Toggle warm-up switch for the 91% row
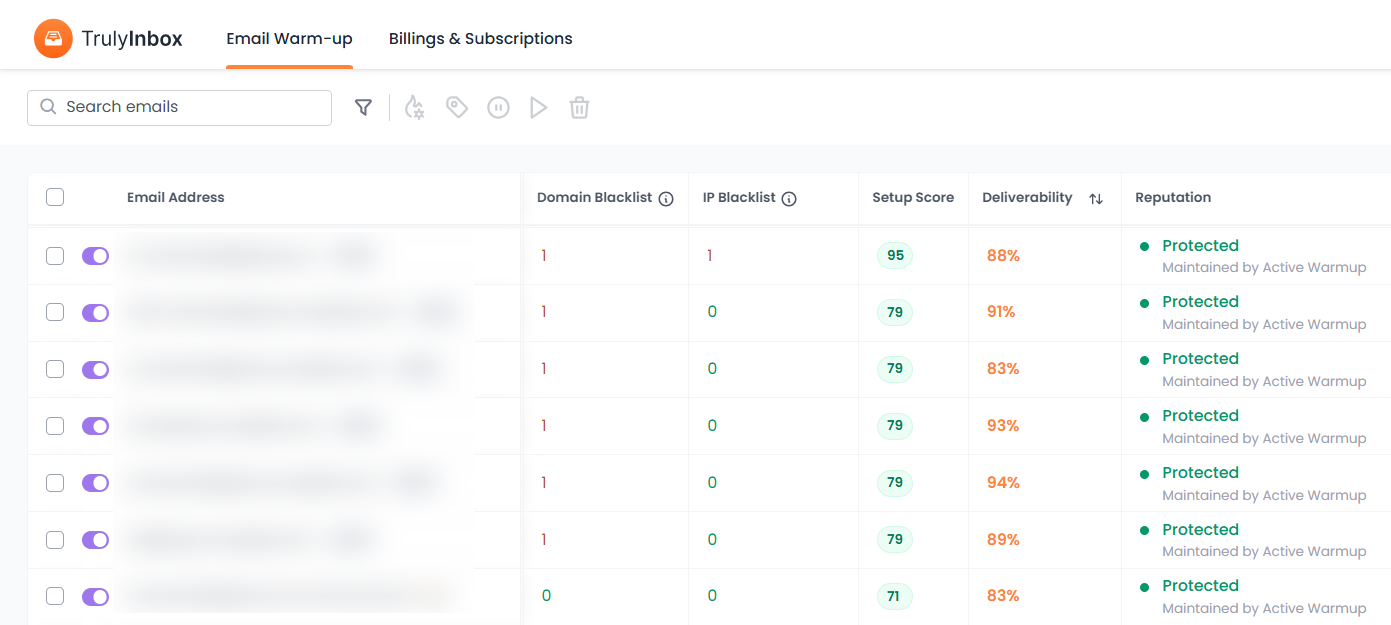The image size is (1391, 625). click(x=95, y=313)
